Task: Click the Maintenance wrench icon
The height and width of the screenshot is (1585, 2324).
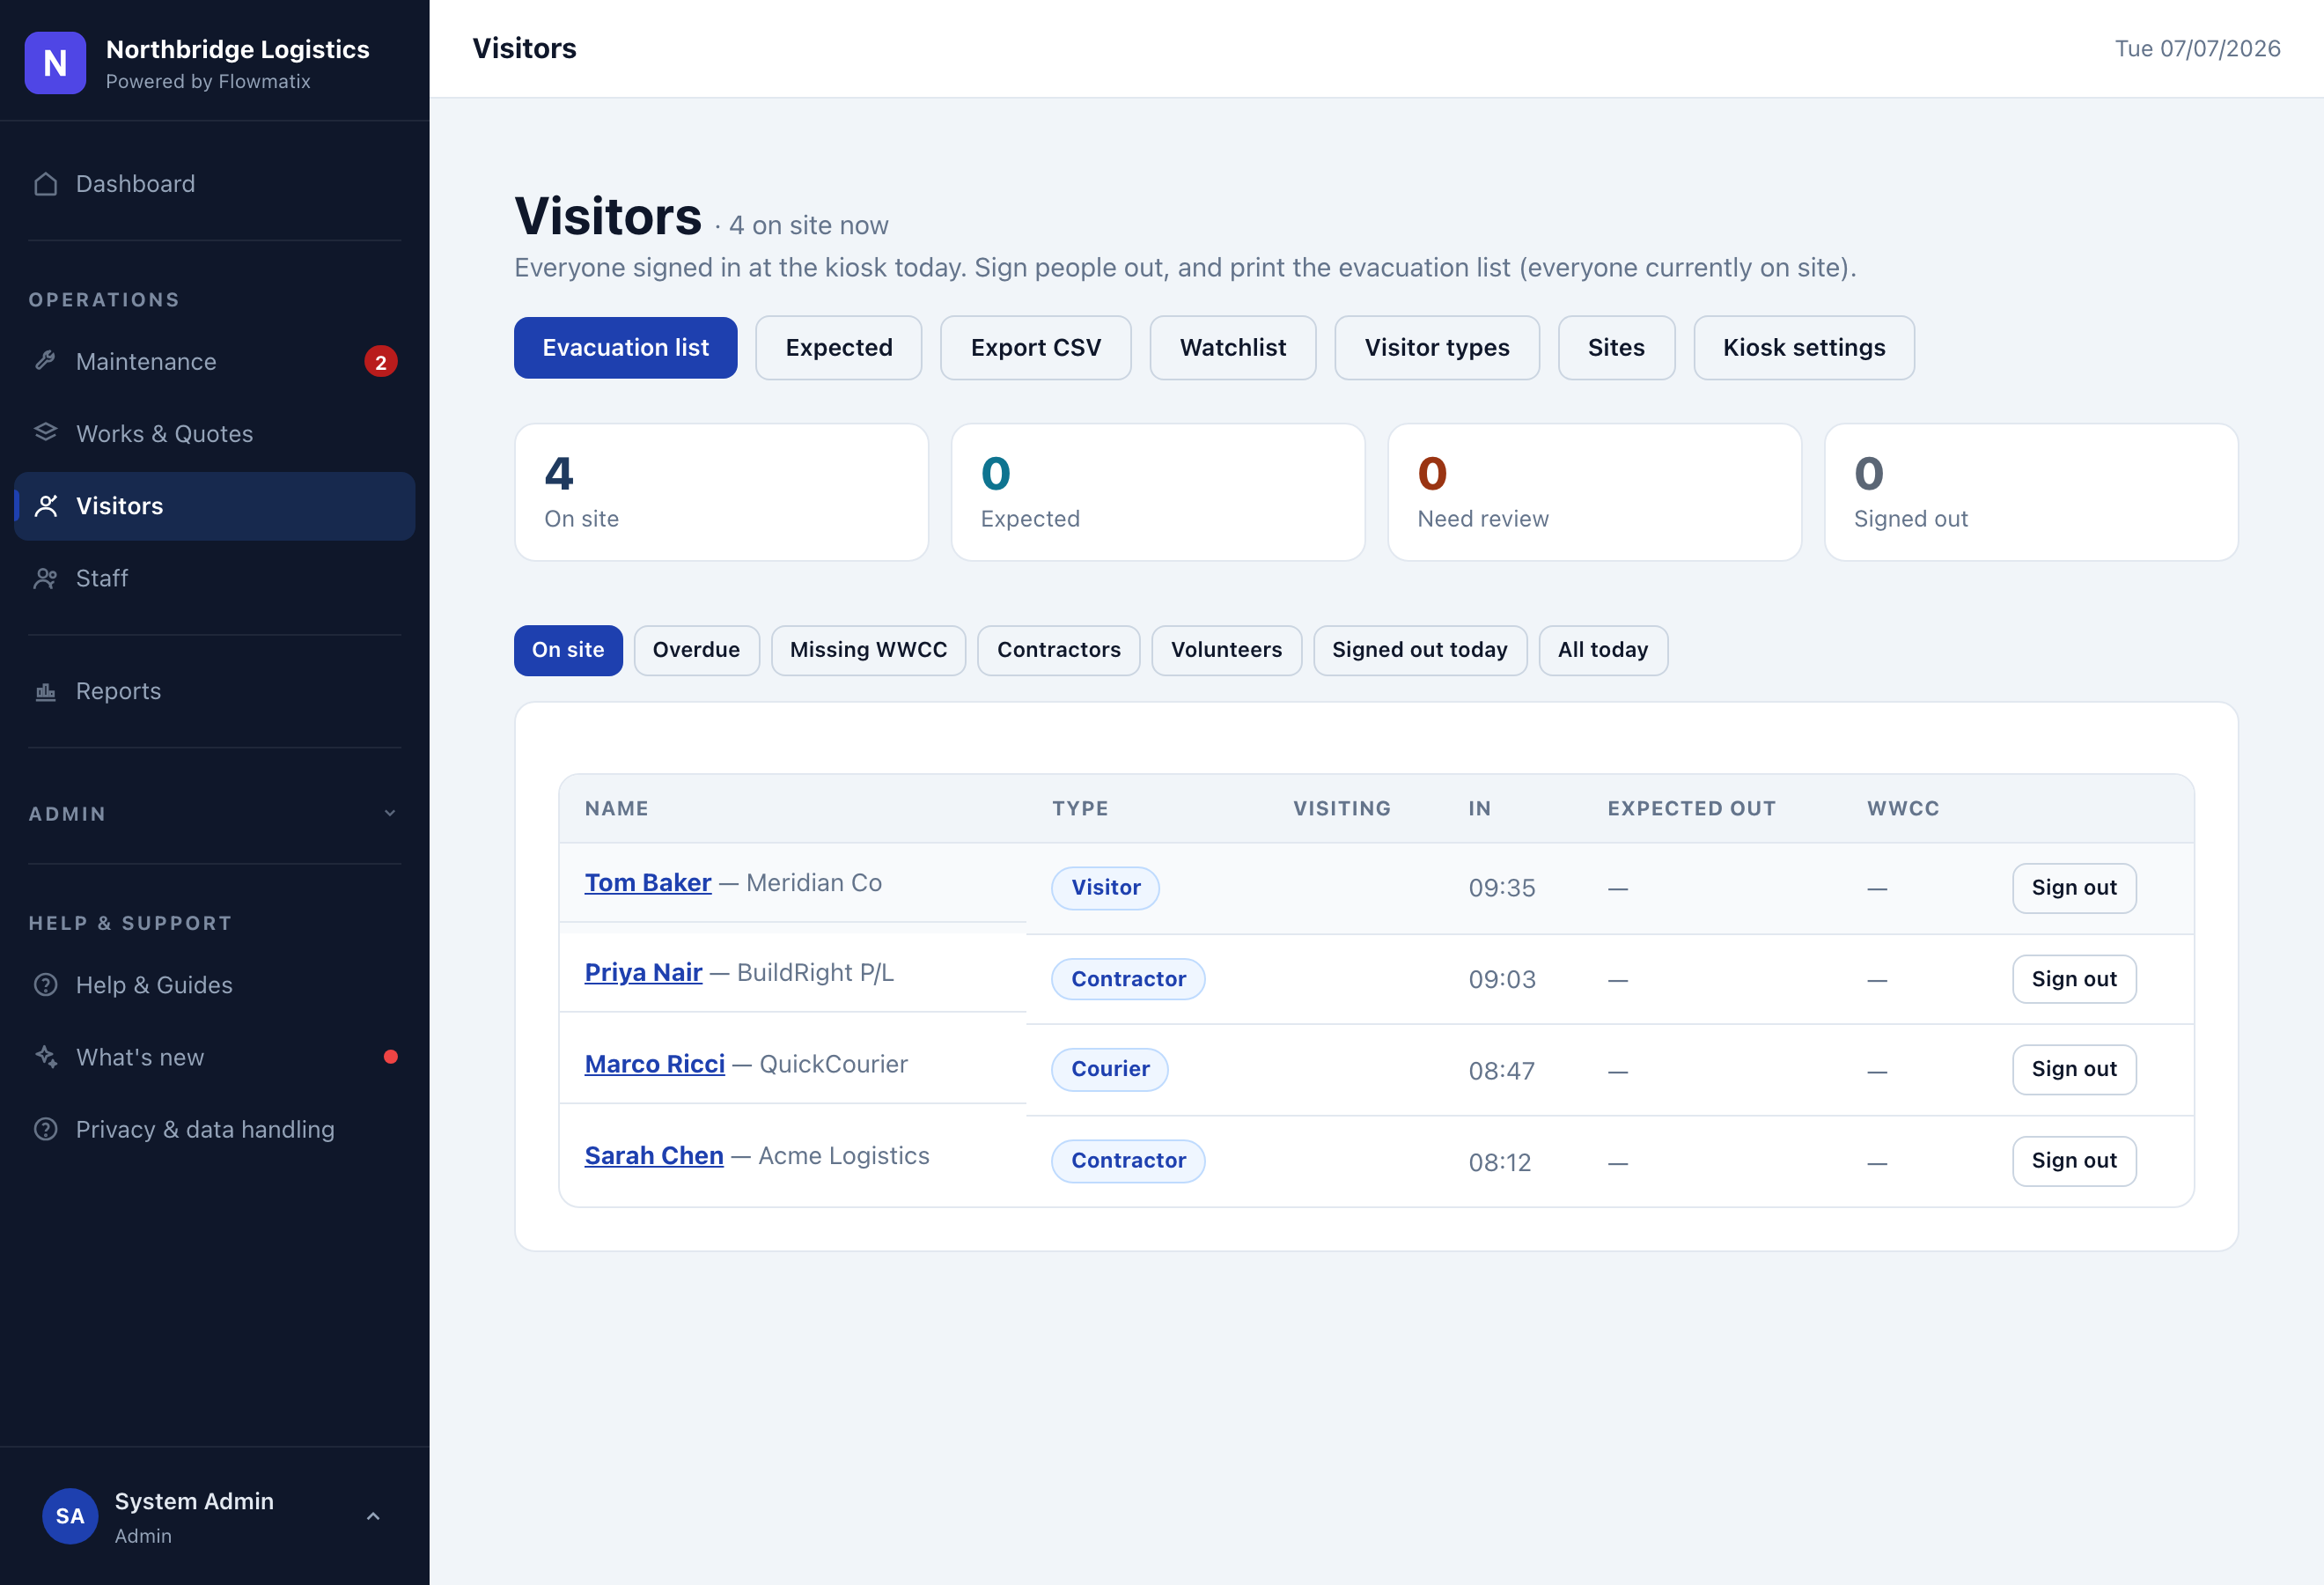Action: [x=46, y=361]
